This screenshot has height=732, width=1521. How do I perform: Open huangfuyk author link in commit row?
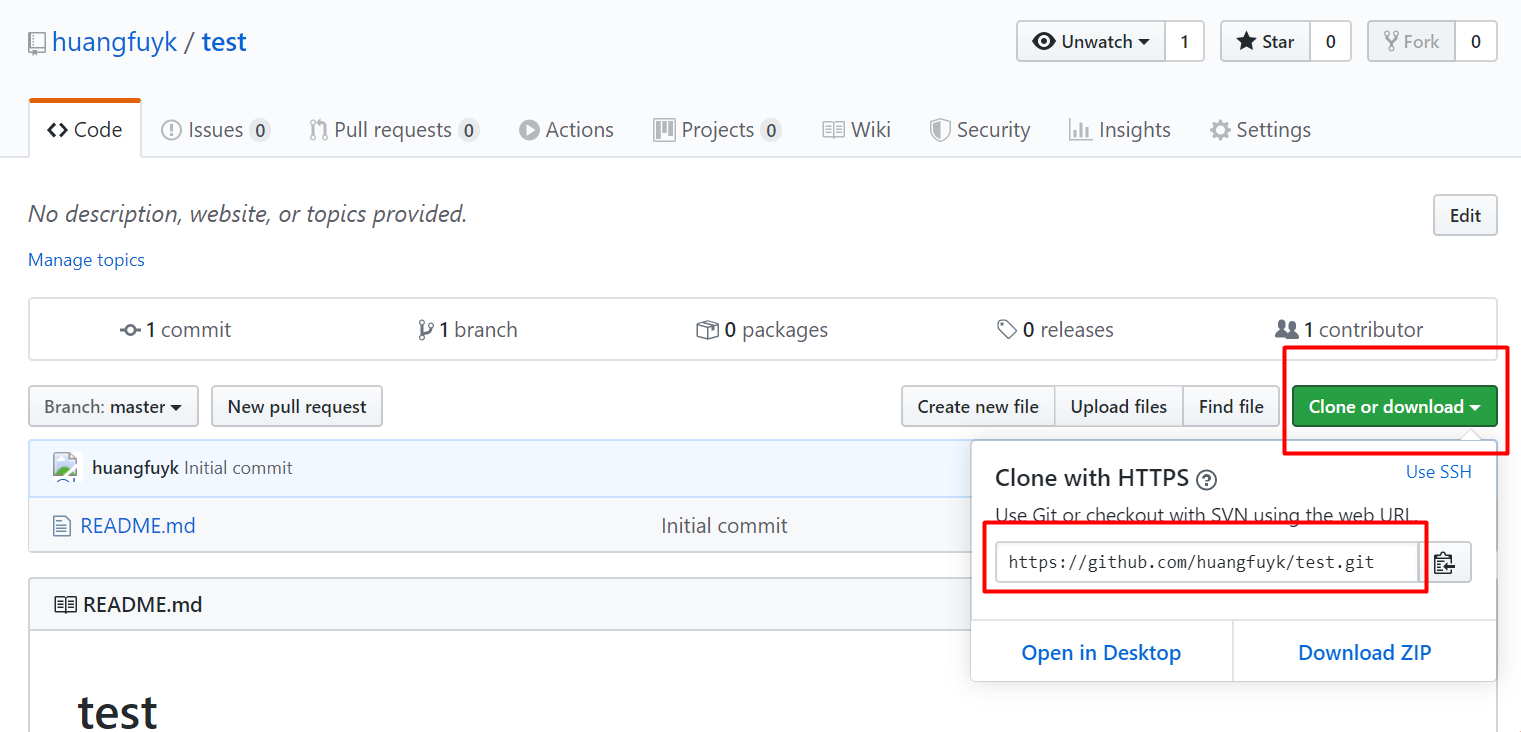[135, 468]
